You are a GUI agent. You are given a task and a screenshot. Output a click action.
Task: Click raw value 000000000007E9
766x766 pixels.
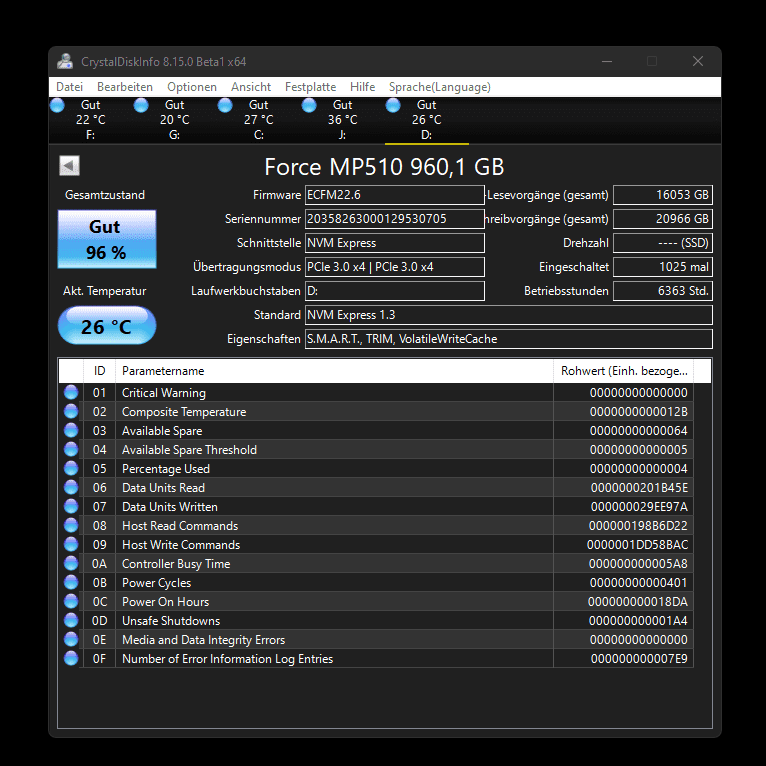(639, 659)
